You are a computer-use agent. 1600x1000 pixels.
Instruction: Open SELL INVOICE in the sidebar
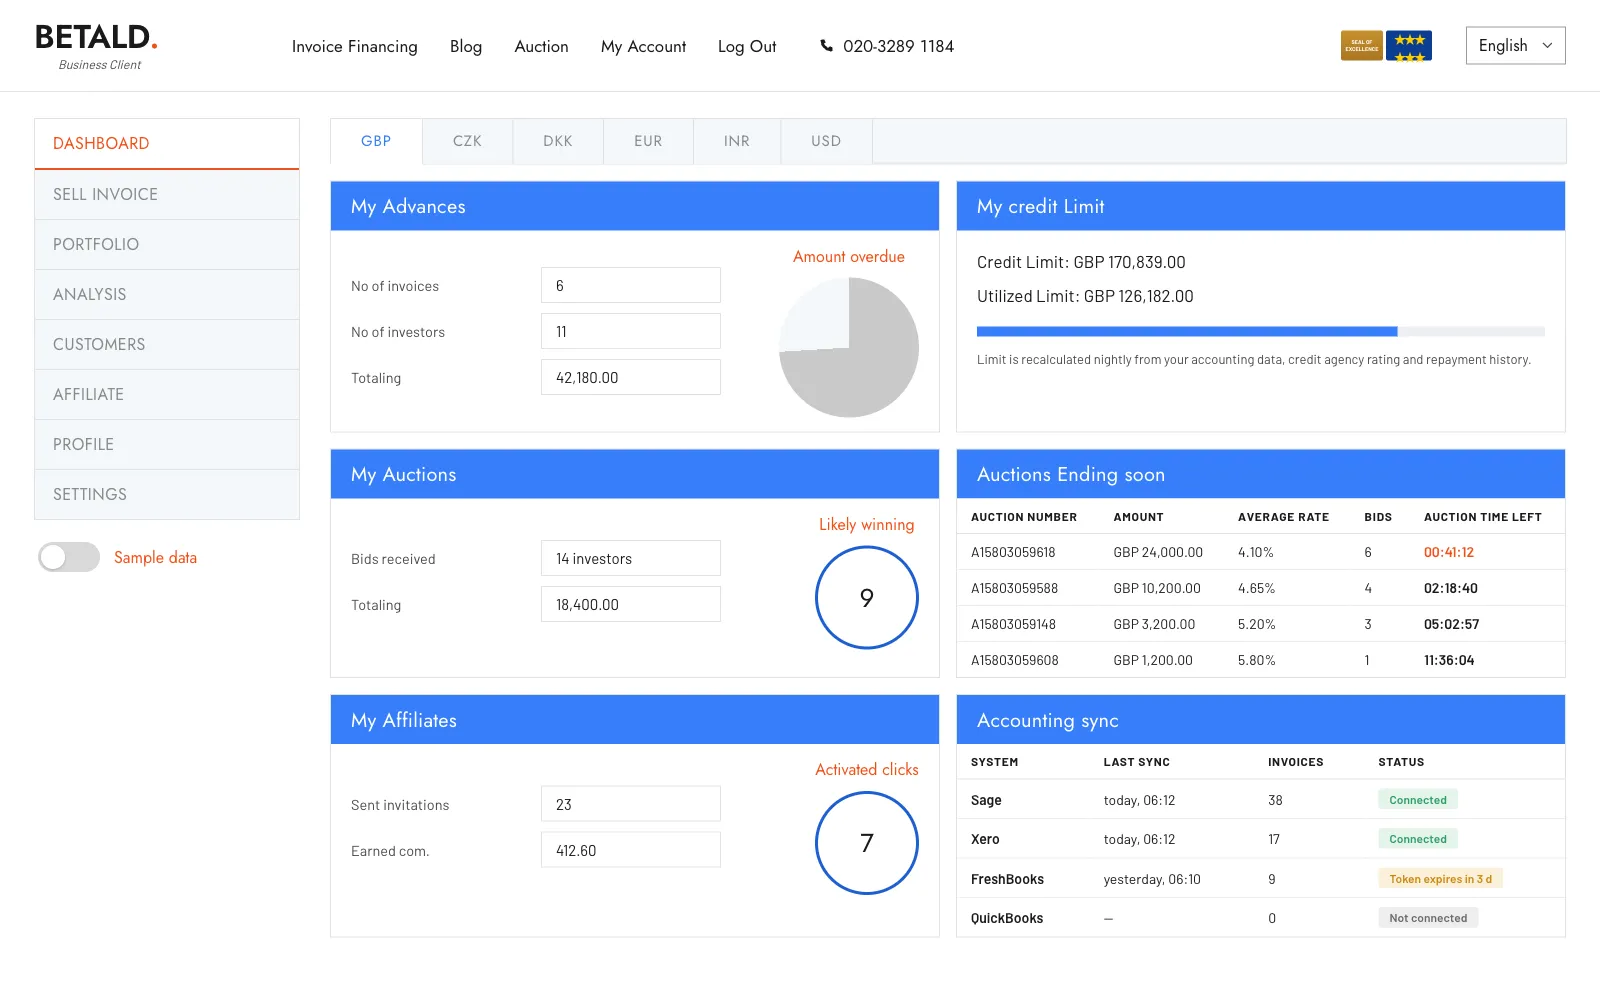coord(167,194)
